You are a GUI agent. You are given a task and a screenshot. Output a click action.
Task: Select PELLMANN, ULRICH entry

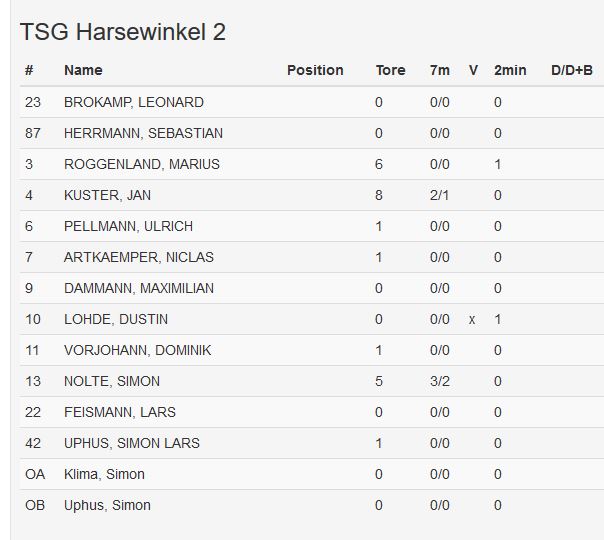[128, 226]
